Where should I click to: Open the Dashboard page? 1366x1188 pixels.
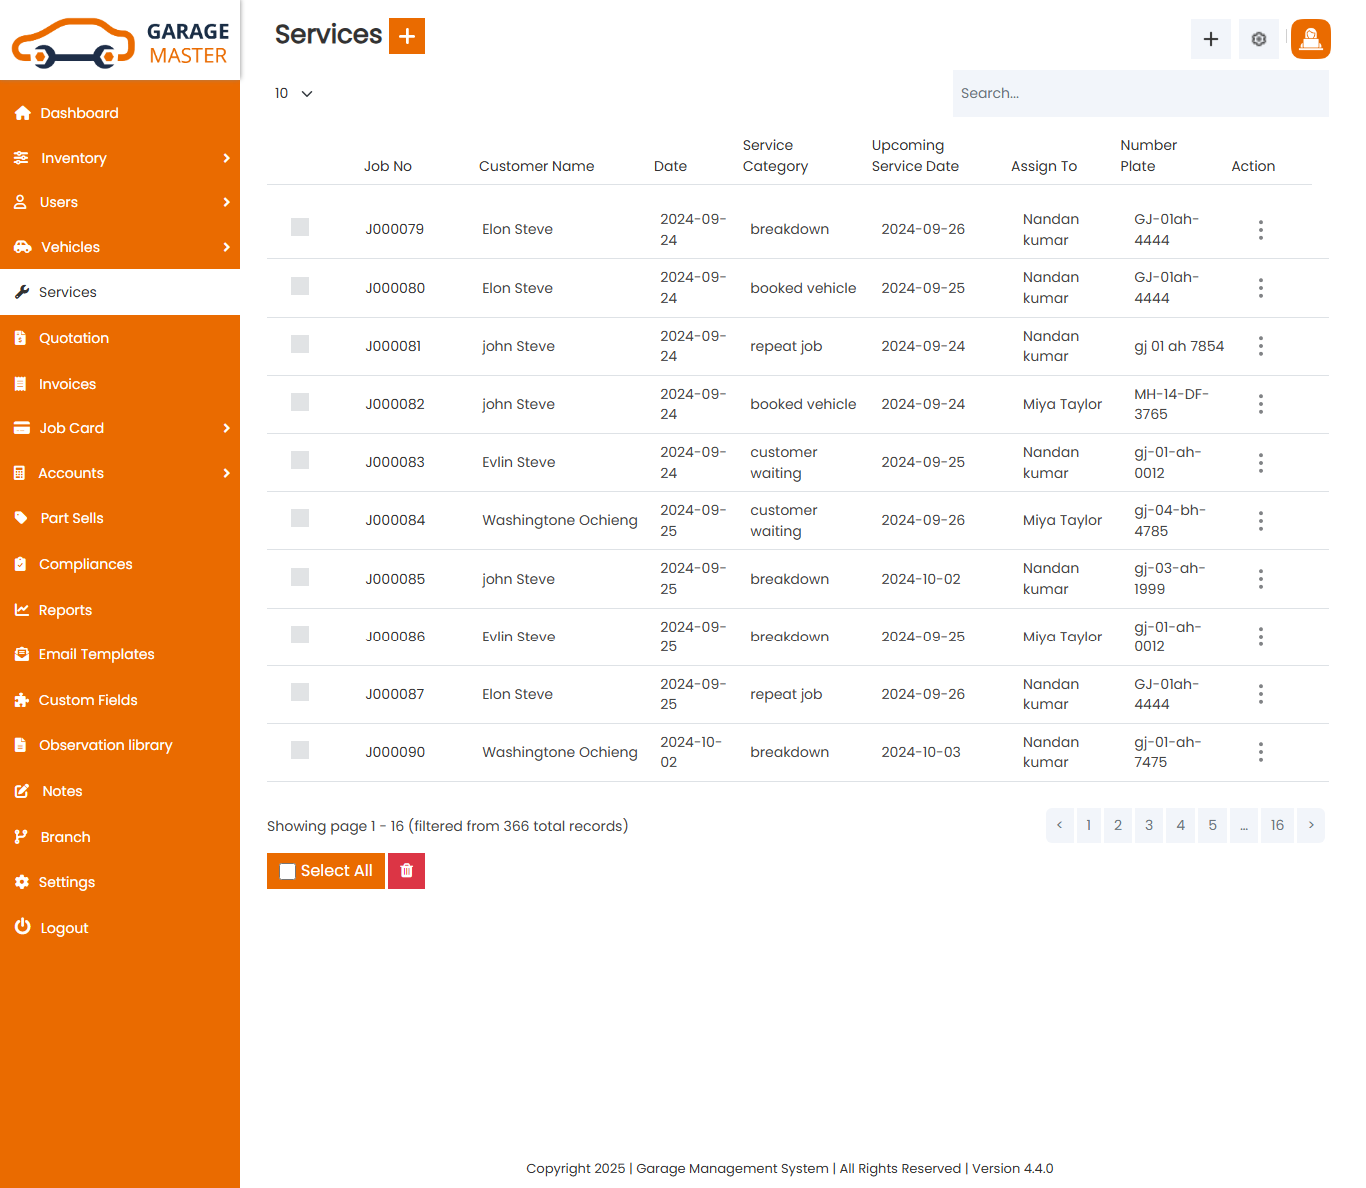[x=78, y=112]
